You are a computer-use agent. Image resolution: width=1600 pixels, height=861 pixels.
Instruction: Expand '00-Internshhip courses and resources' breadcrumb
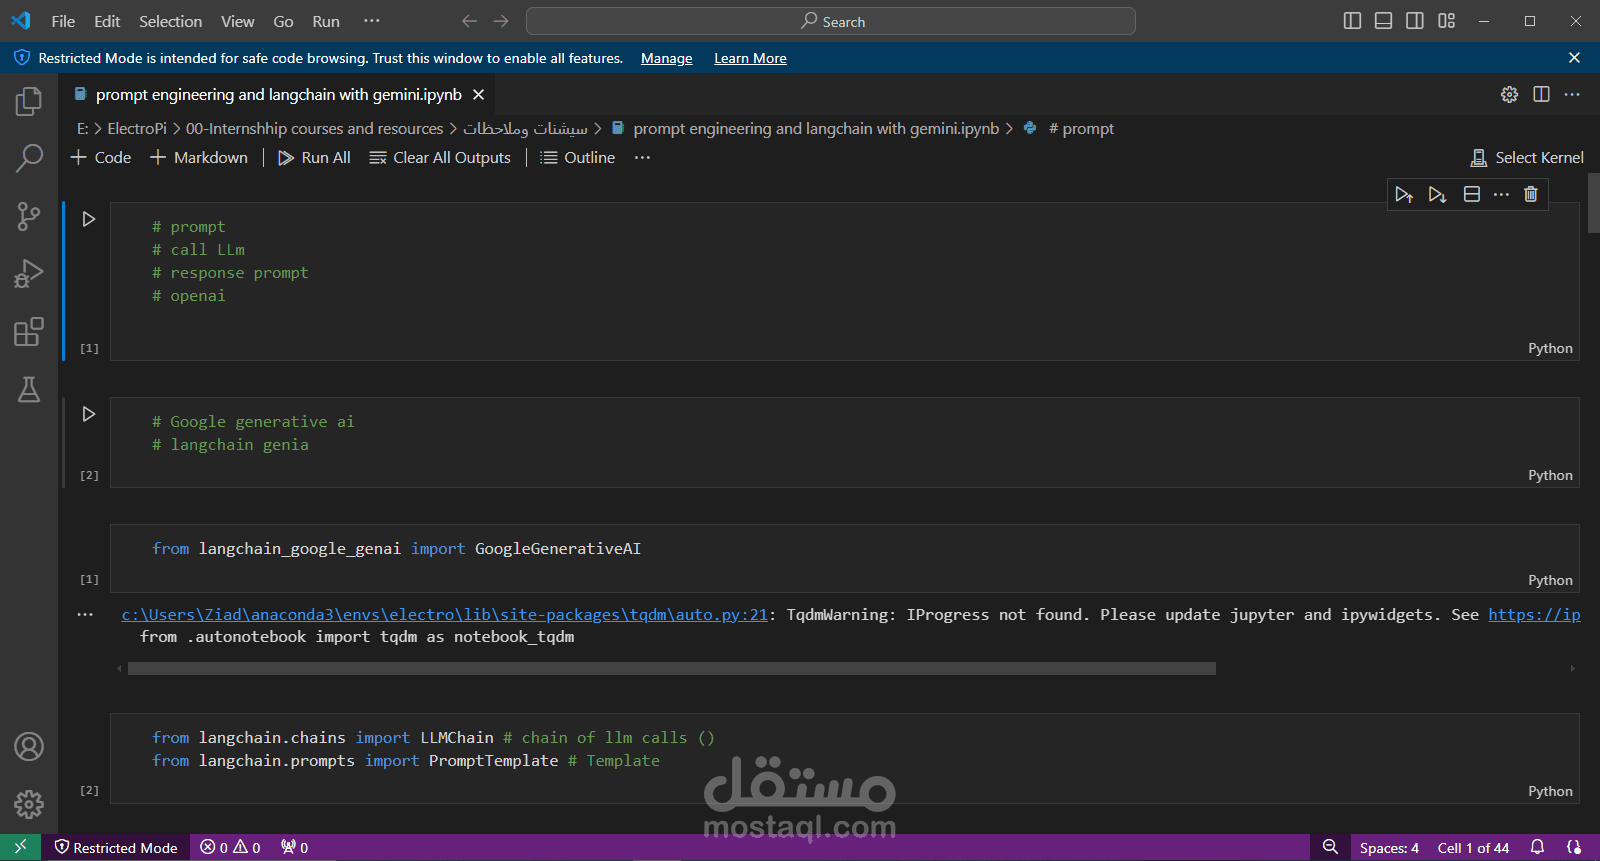click(x=314, y=129)
